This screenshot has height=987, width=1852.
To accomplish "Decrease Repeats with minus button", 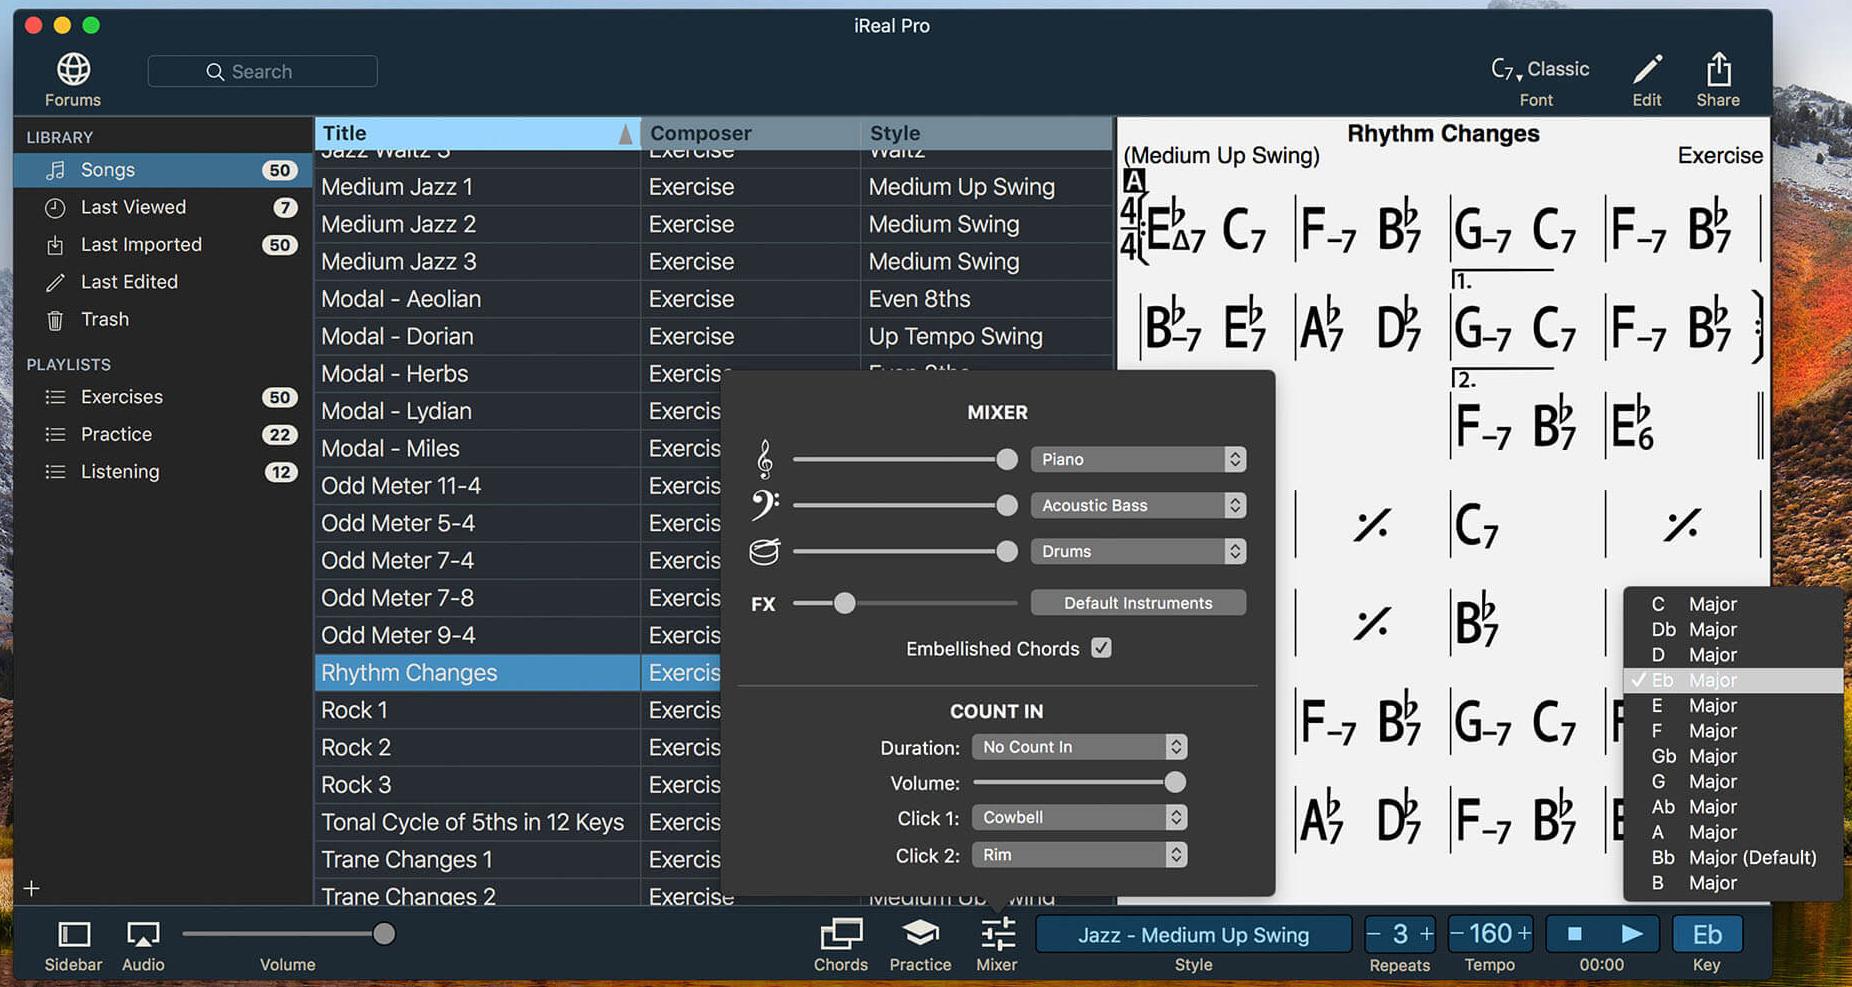I will pos(1374,934).
